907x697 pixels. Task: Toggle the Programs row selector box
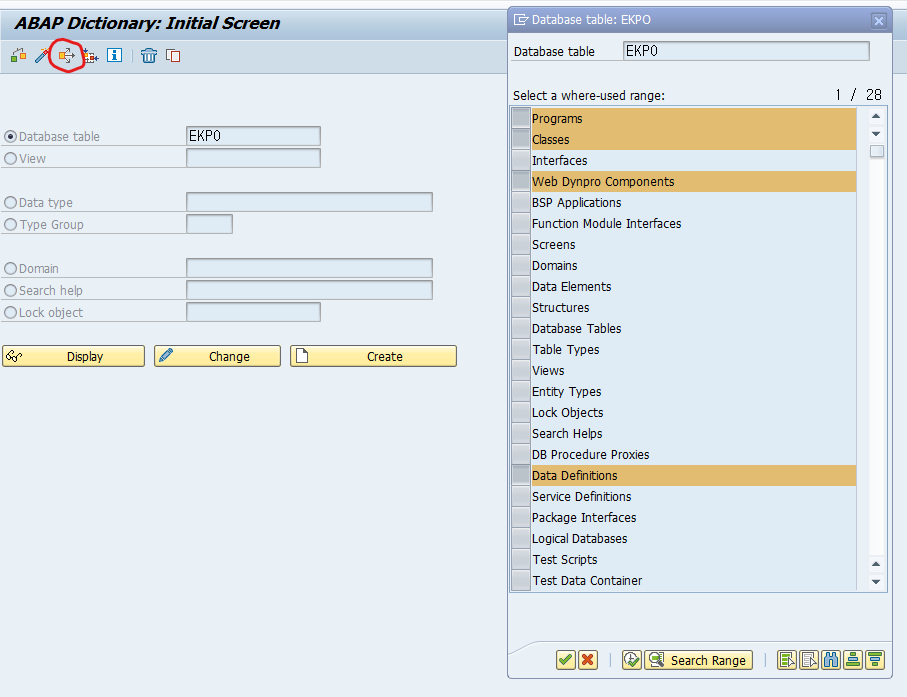pos(521,118)
